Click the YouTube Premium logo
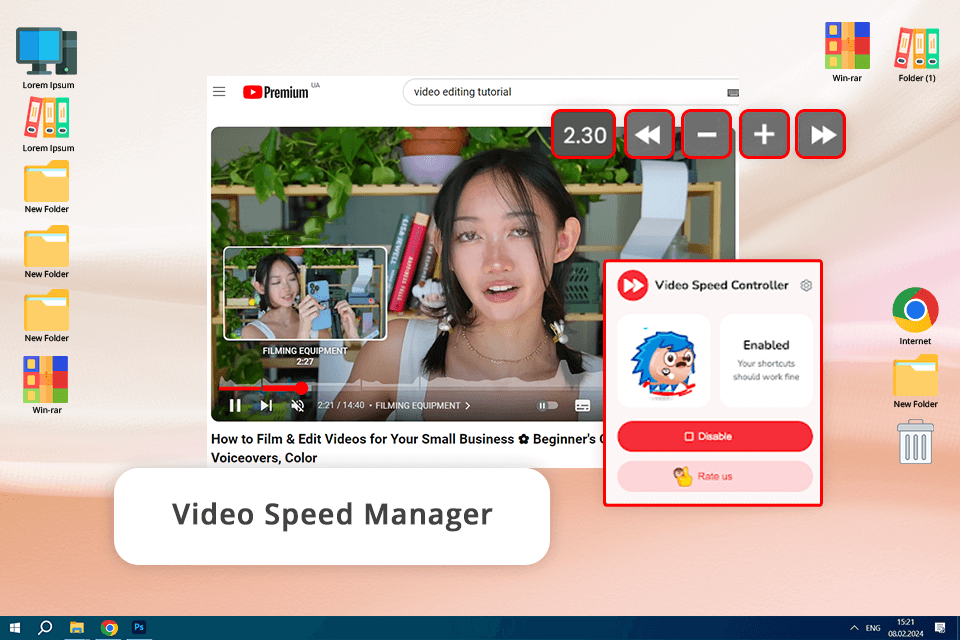The width and height of the screenshot is (960, 640). [x=276, y=92]
